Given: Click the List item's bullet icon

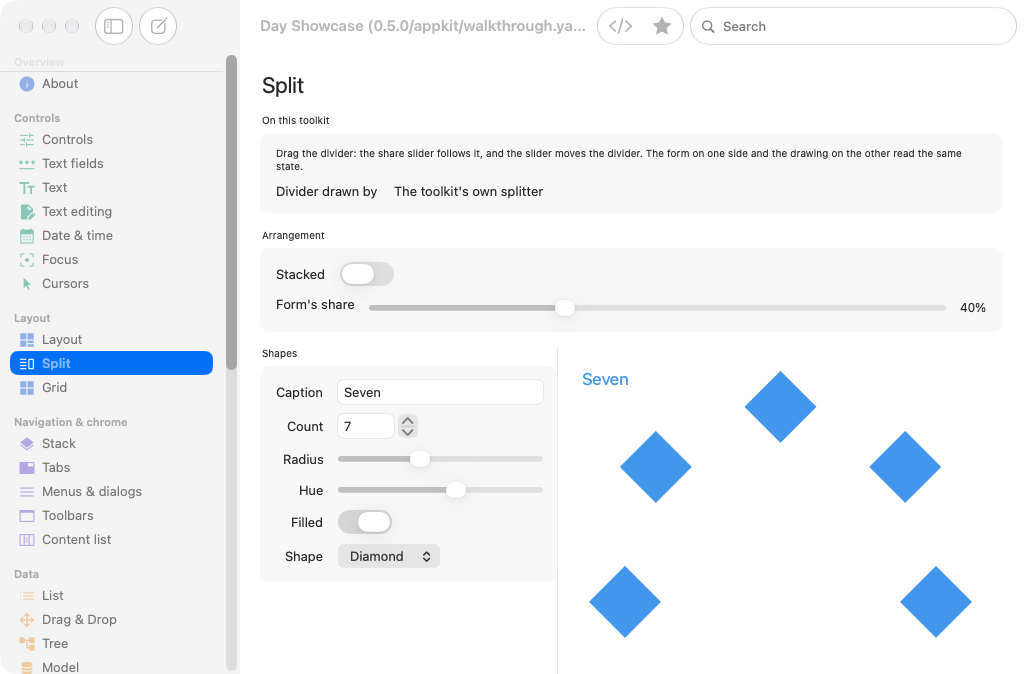Looking at the screenshot, I should 27,596.
